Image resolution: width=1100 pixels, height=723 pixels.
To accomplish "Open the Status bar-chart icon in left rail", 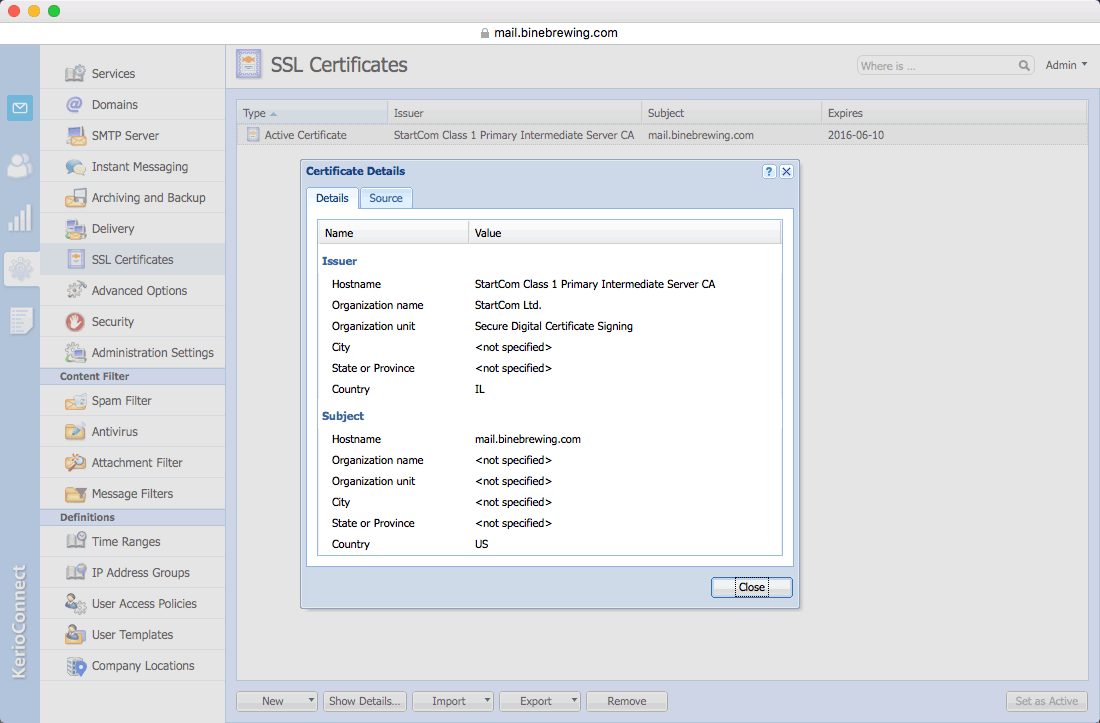I will (20, 218).
